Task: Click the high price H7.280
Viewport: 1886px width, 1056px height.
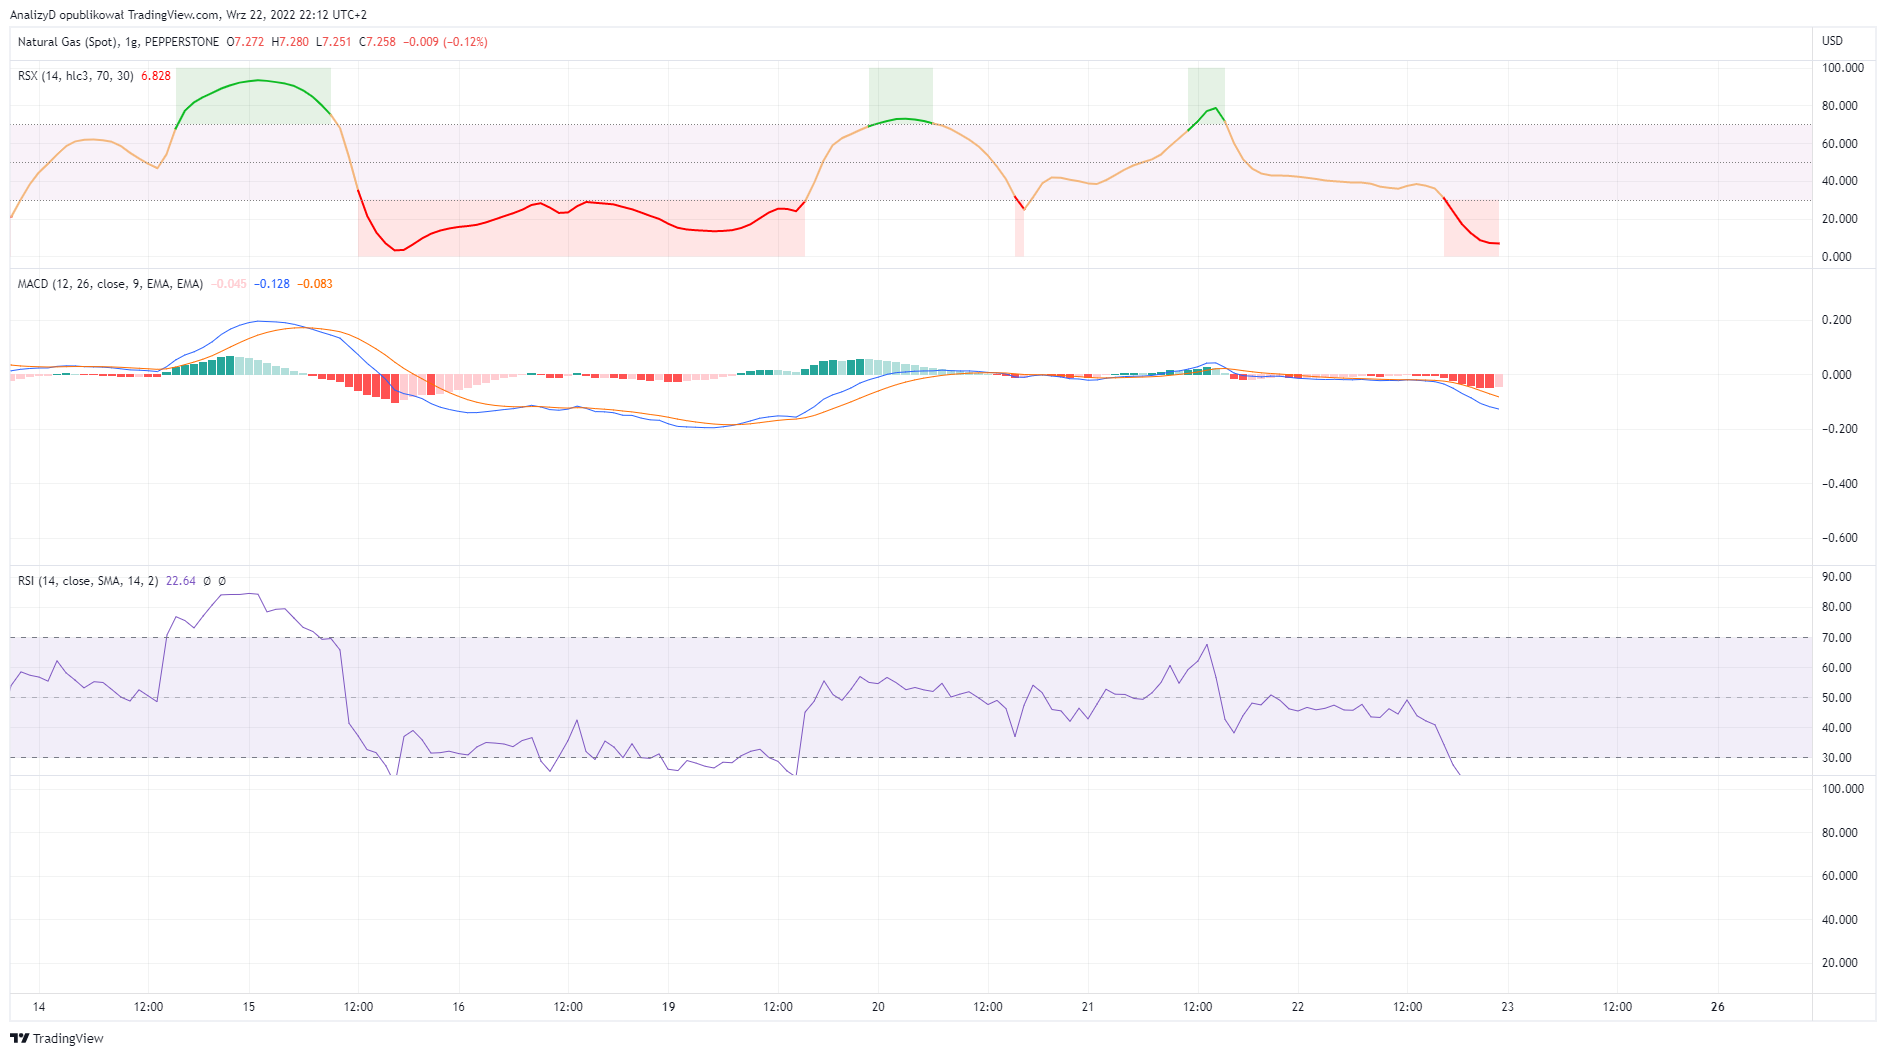Action: pyautogui.click(x=290, y=42)
